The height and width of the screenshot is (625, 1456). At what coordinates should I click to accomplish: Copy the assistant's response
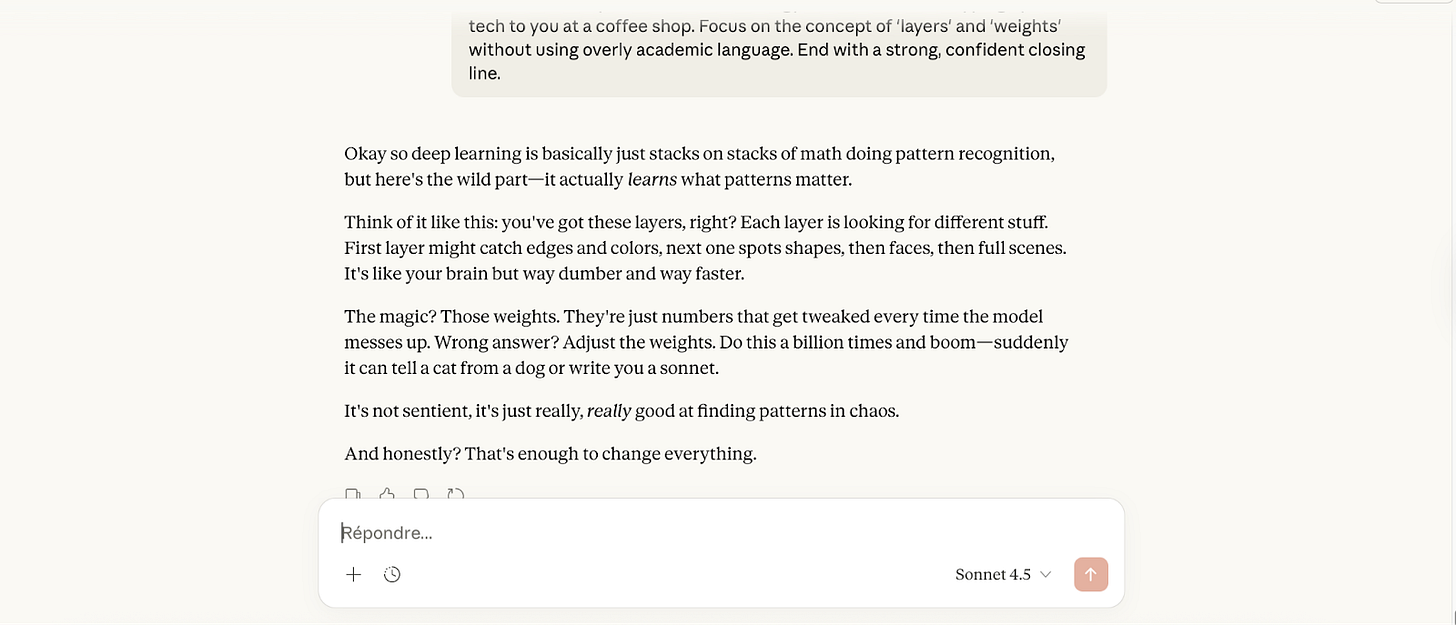pos(352,494)
